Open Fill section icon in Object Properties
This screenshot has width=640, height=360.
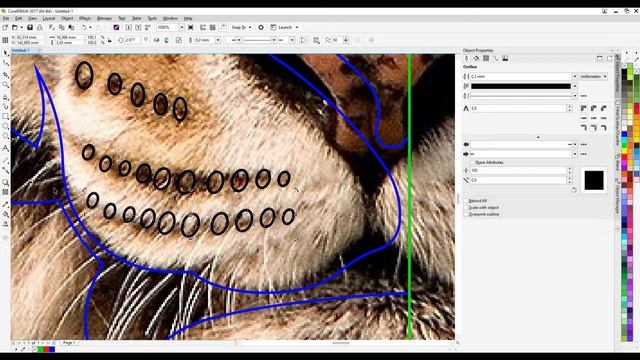(x=476, y=58)
